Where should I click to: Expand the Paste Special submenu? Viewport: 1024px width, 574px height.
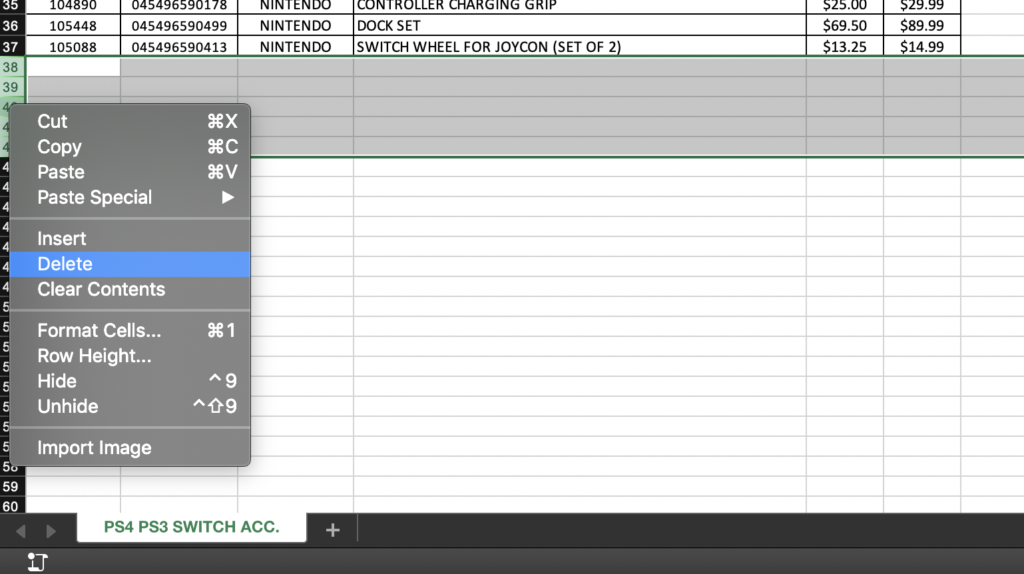(130, 197)
